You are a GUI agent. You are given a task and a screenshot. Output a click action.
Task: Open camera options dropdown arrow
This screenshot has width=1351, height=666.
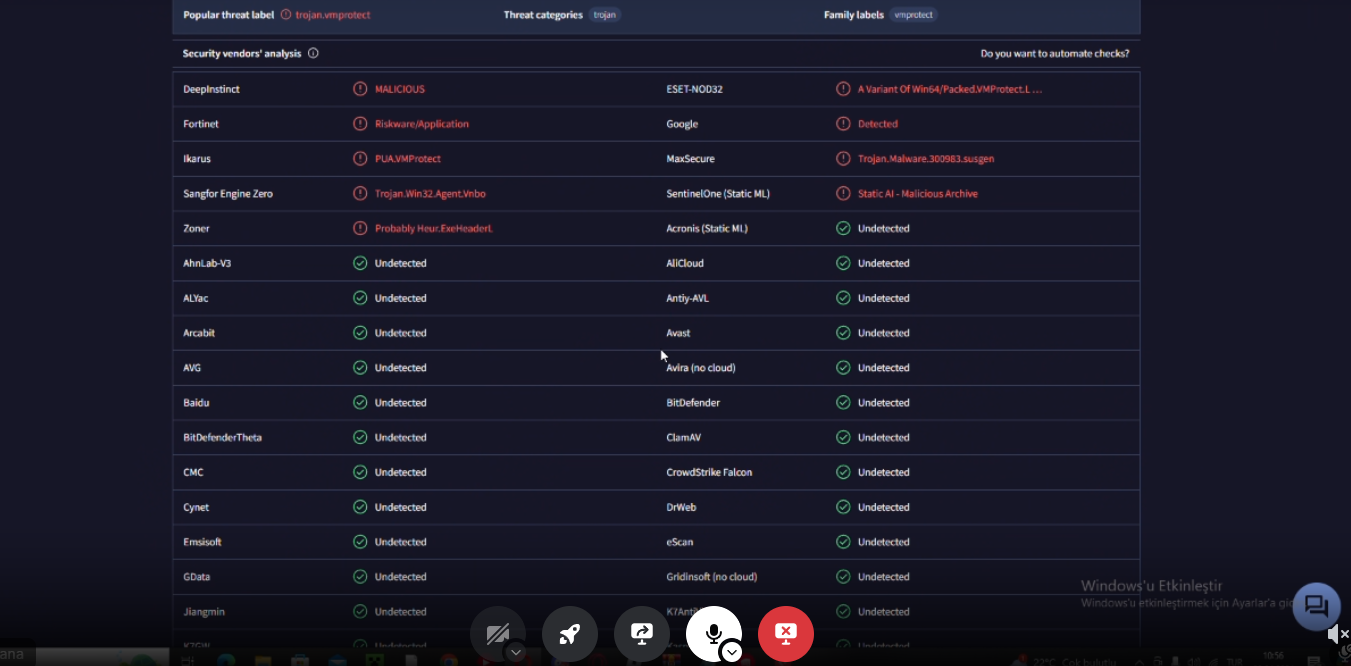(516, 652)
